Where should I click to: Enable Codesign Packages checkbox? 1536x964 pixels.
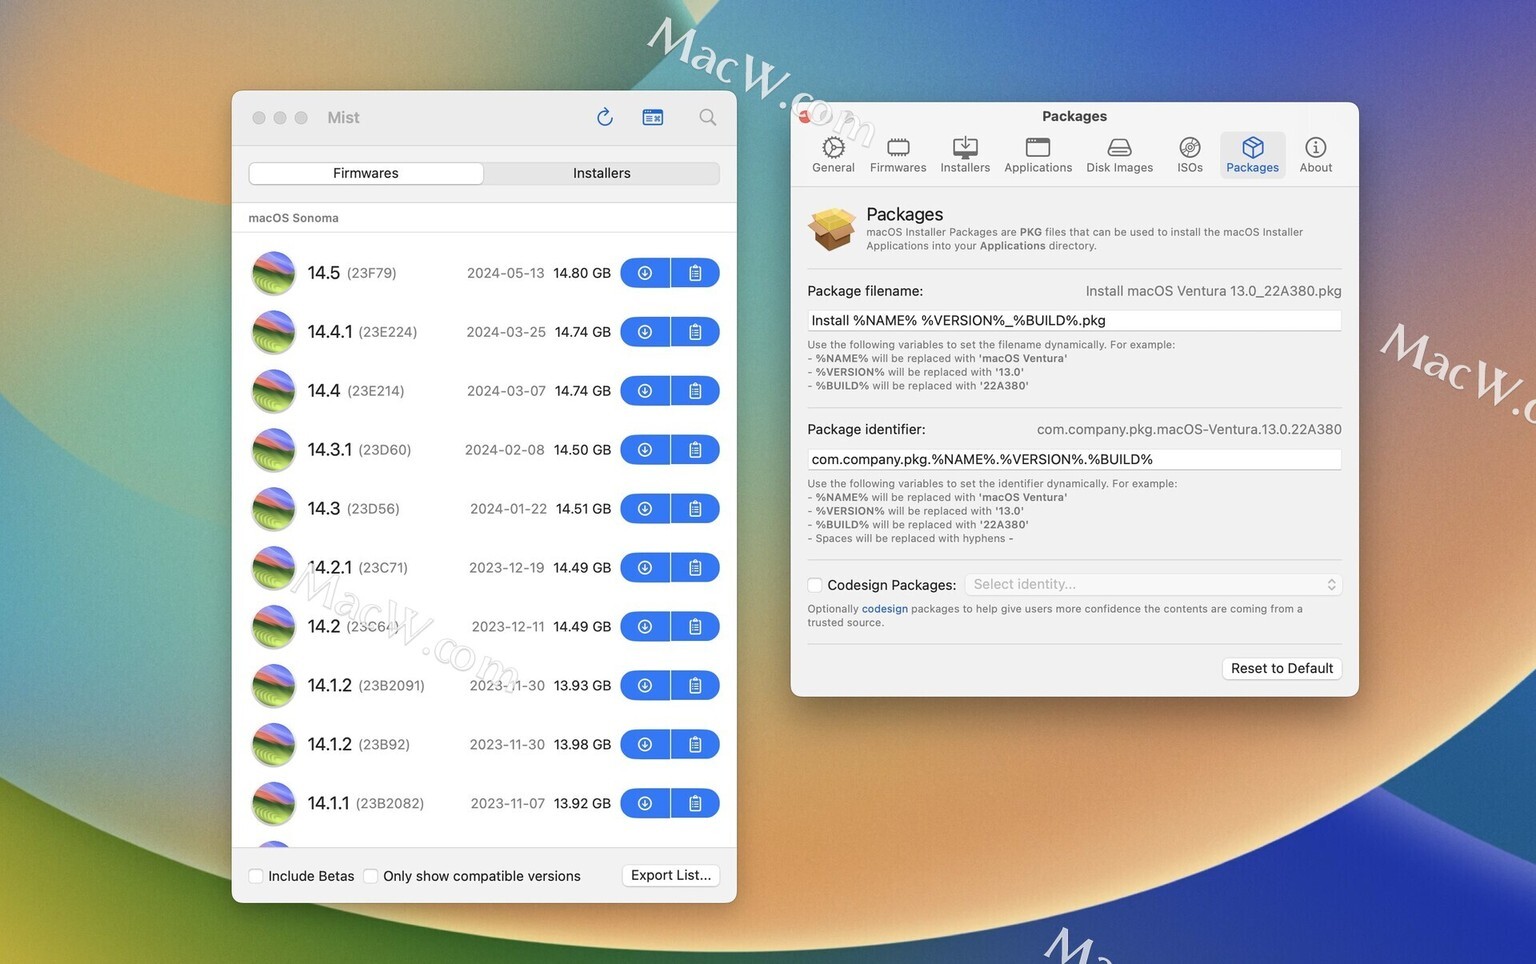pyautogui.click(x=815, y=585)
